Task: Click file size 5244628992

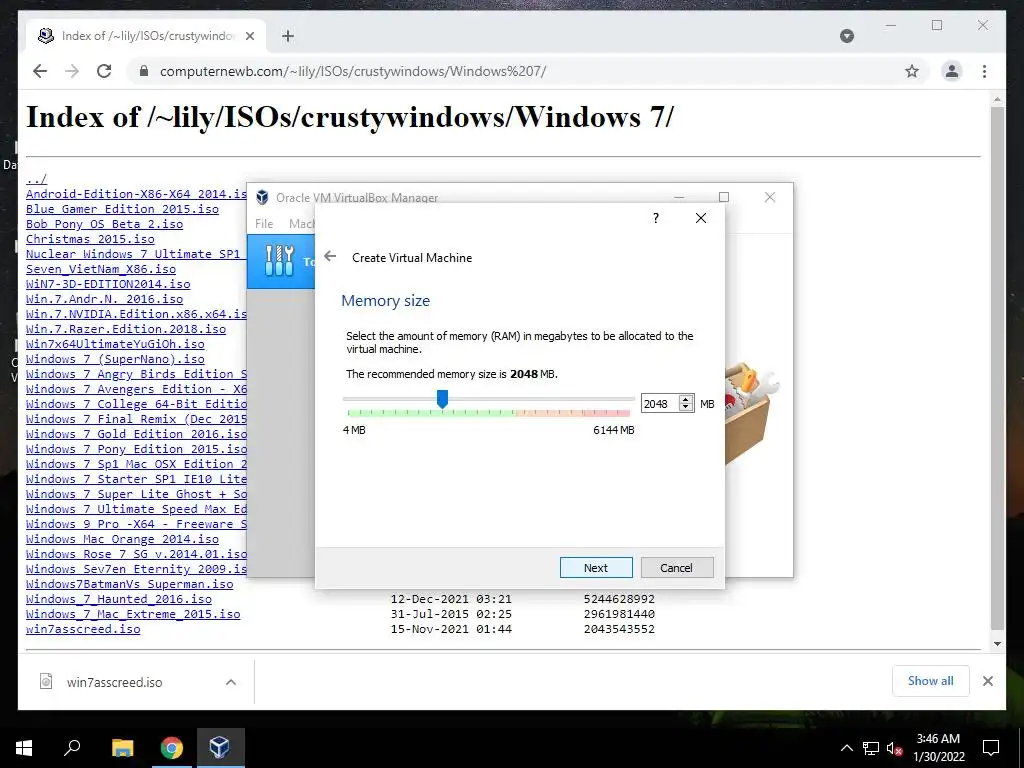Action: (x=619, y=599)
